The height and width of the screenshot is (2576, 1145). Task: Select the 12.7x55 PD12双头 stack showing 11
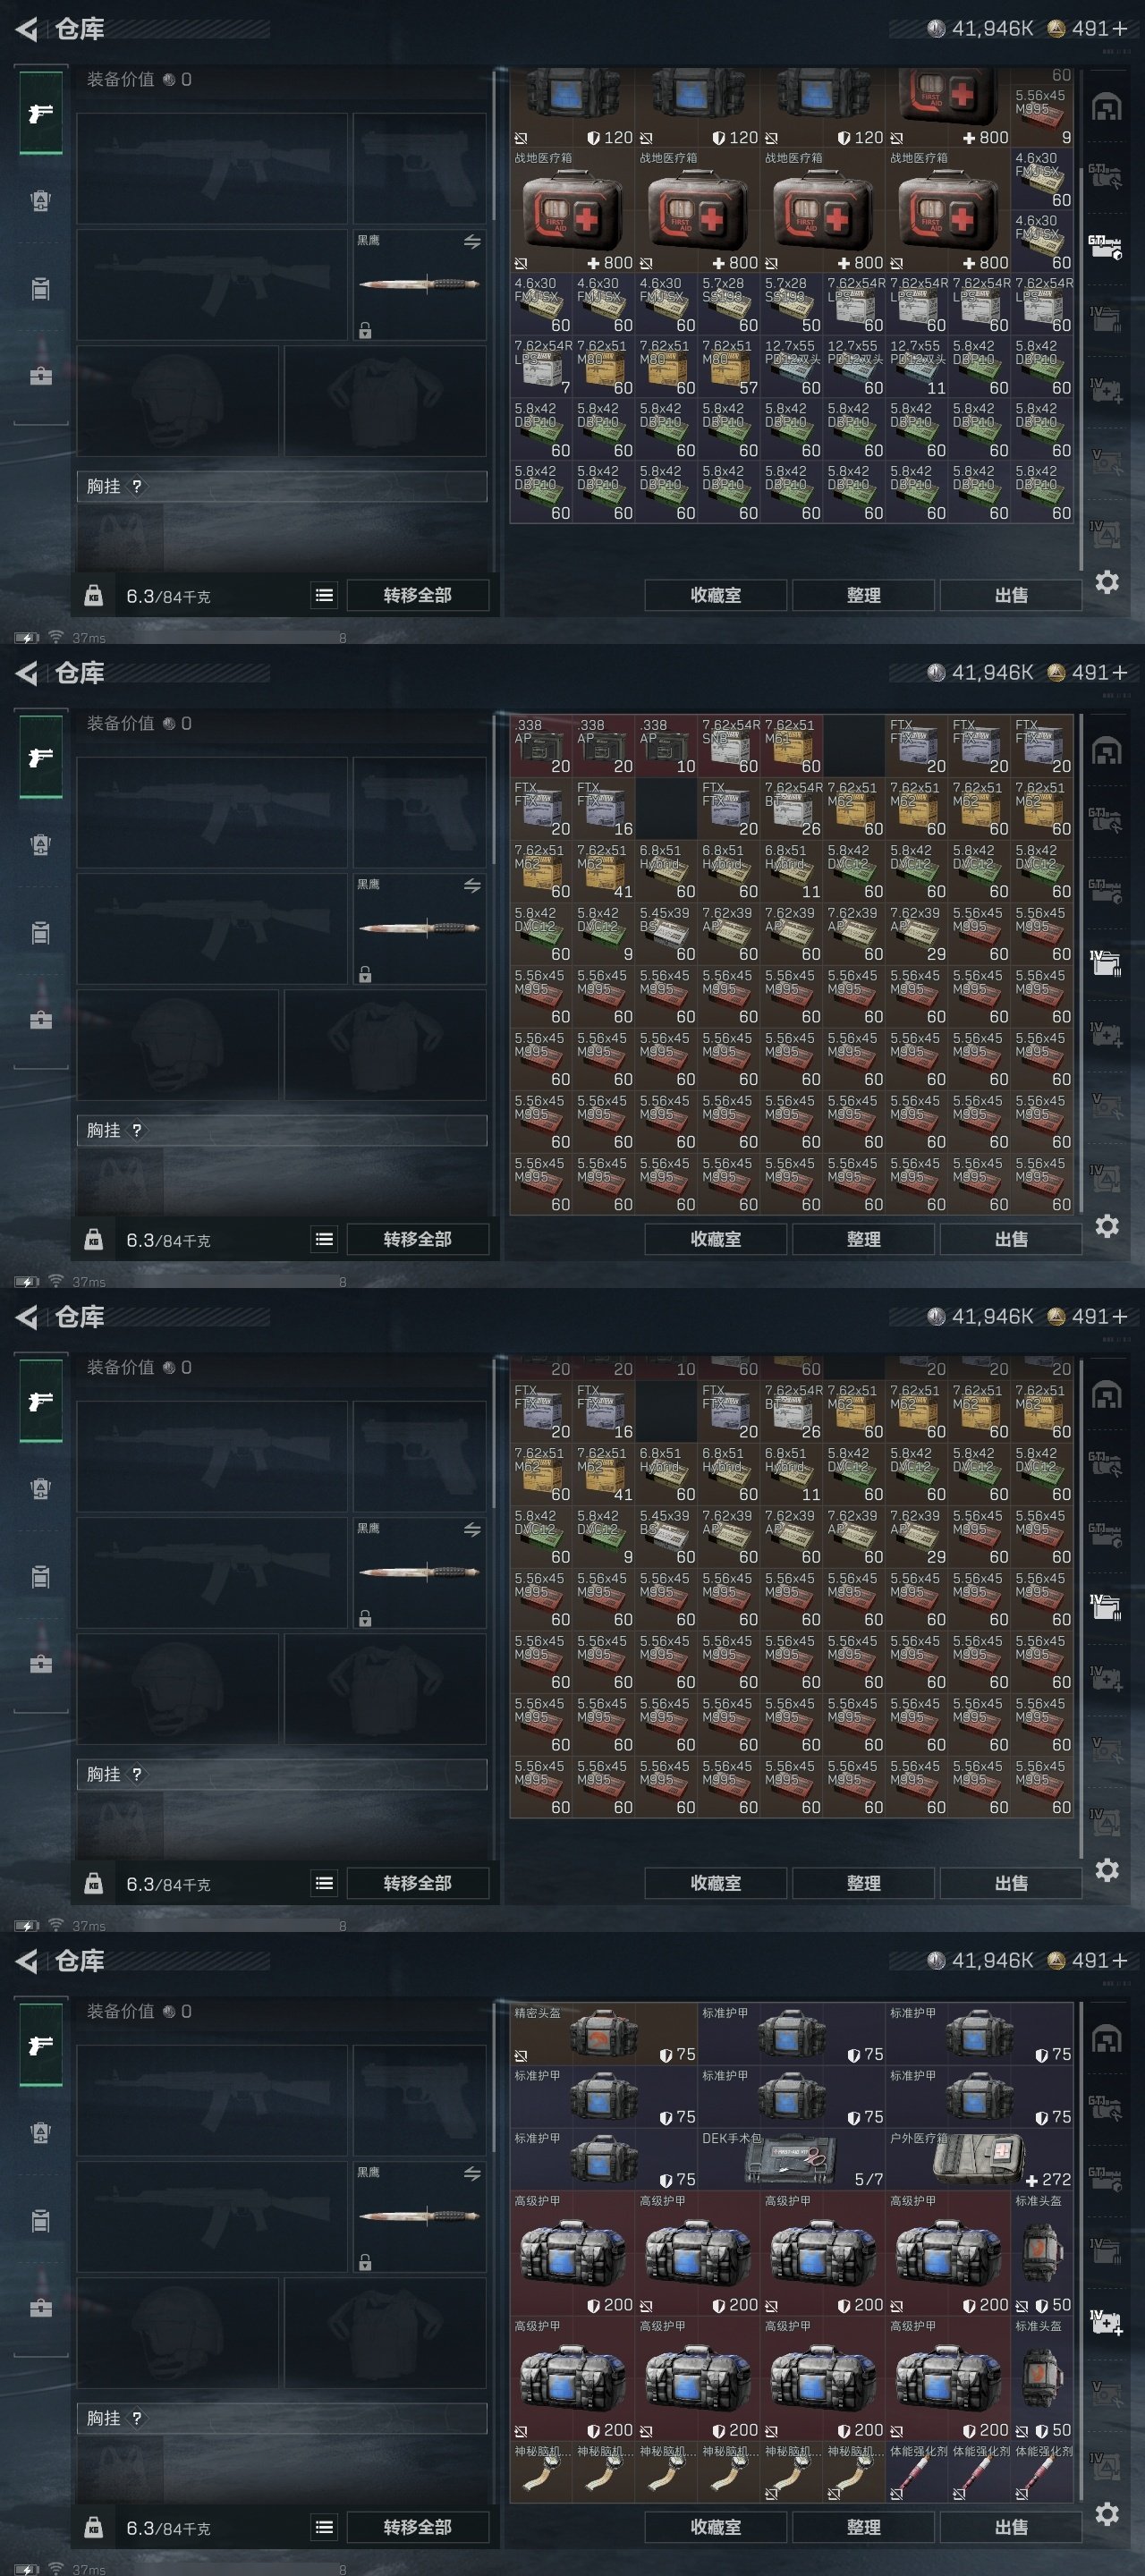point(916,367)
